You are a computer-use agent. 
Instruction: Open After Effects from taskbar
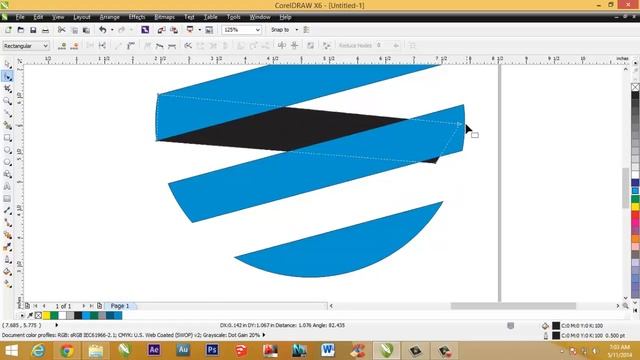tap(154, 350)
